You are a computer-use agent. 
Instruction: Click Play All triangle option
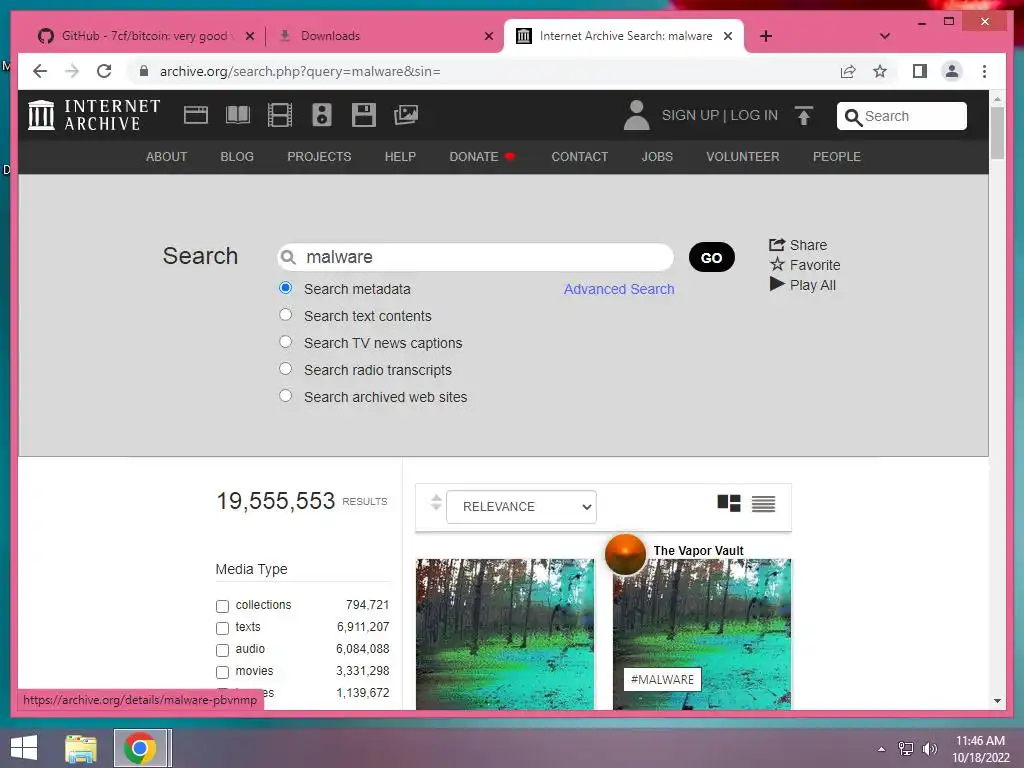pyautogui.click(x=803, y=285)
